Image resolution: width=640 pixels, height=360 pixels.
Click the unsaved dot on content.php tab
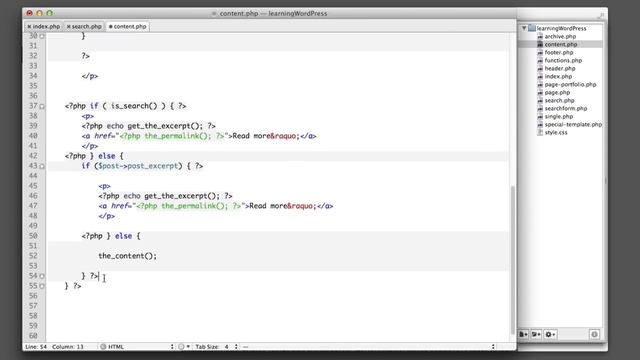point(110,27)
